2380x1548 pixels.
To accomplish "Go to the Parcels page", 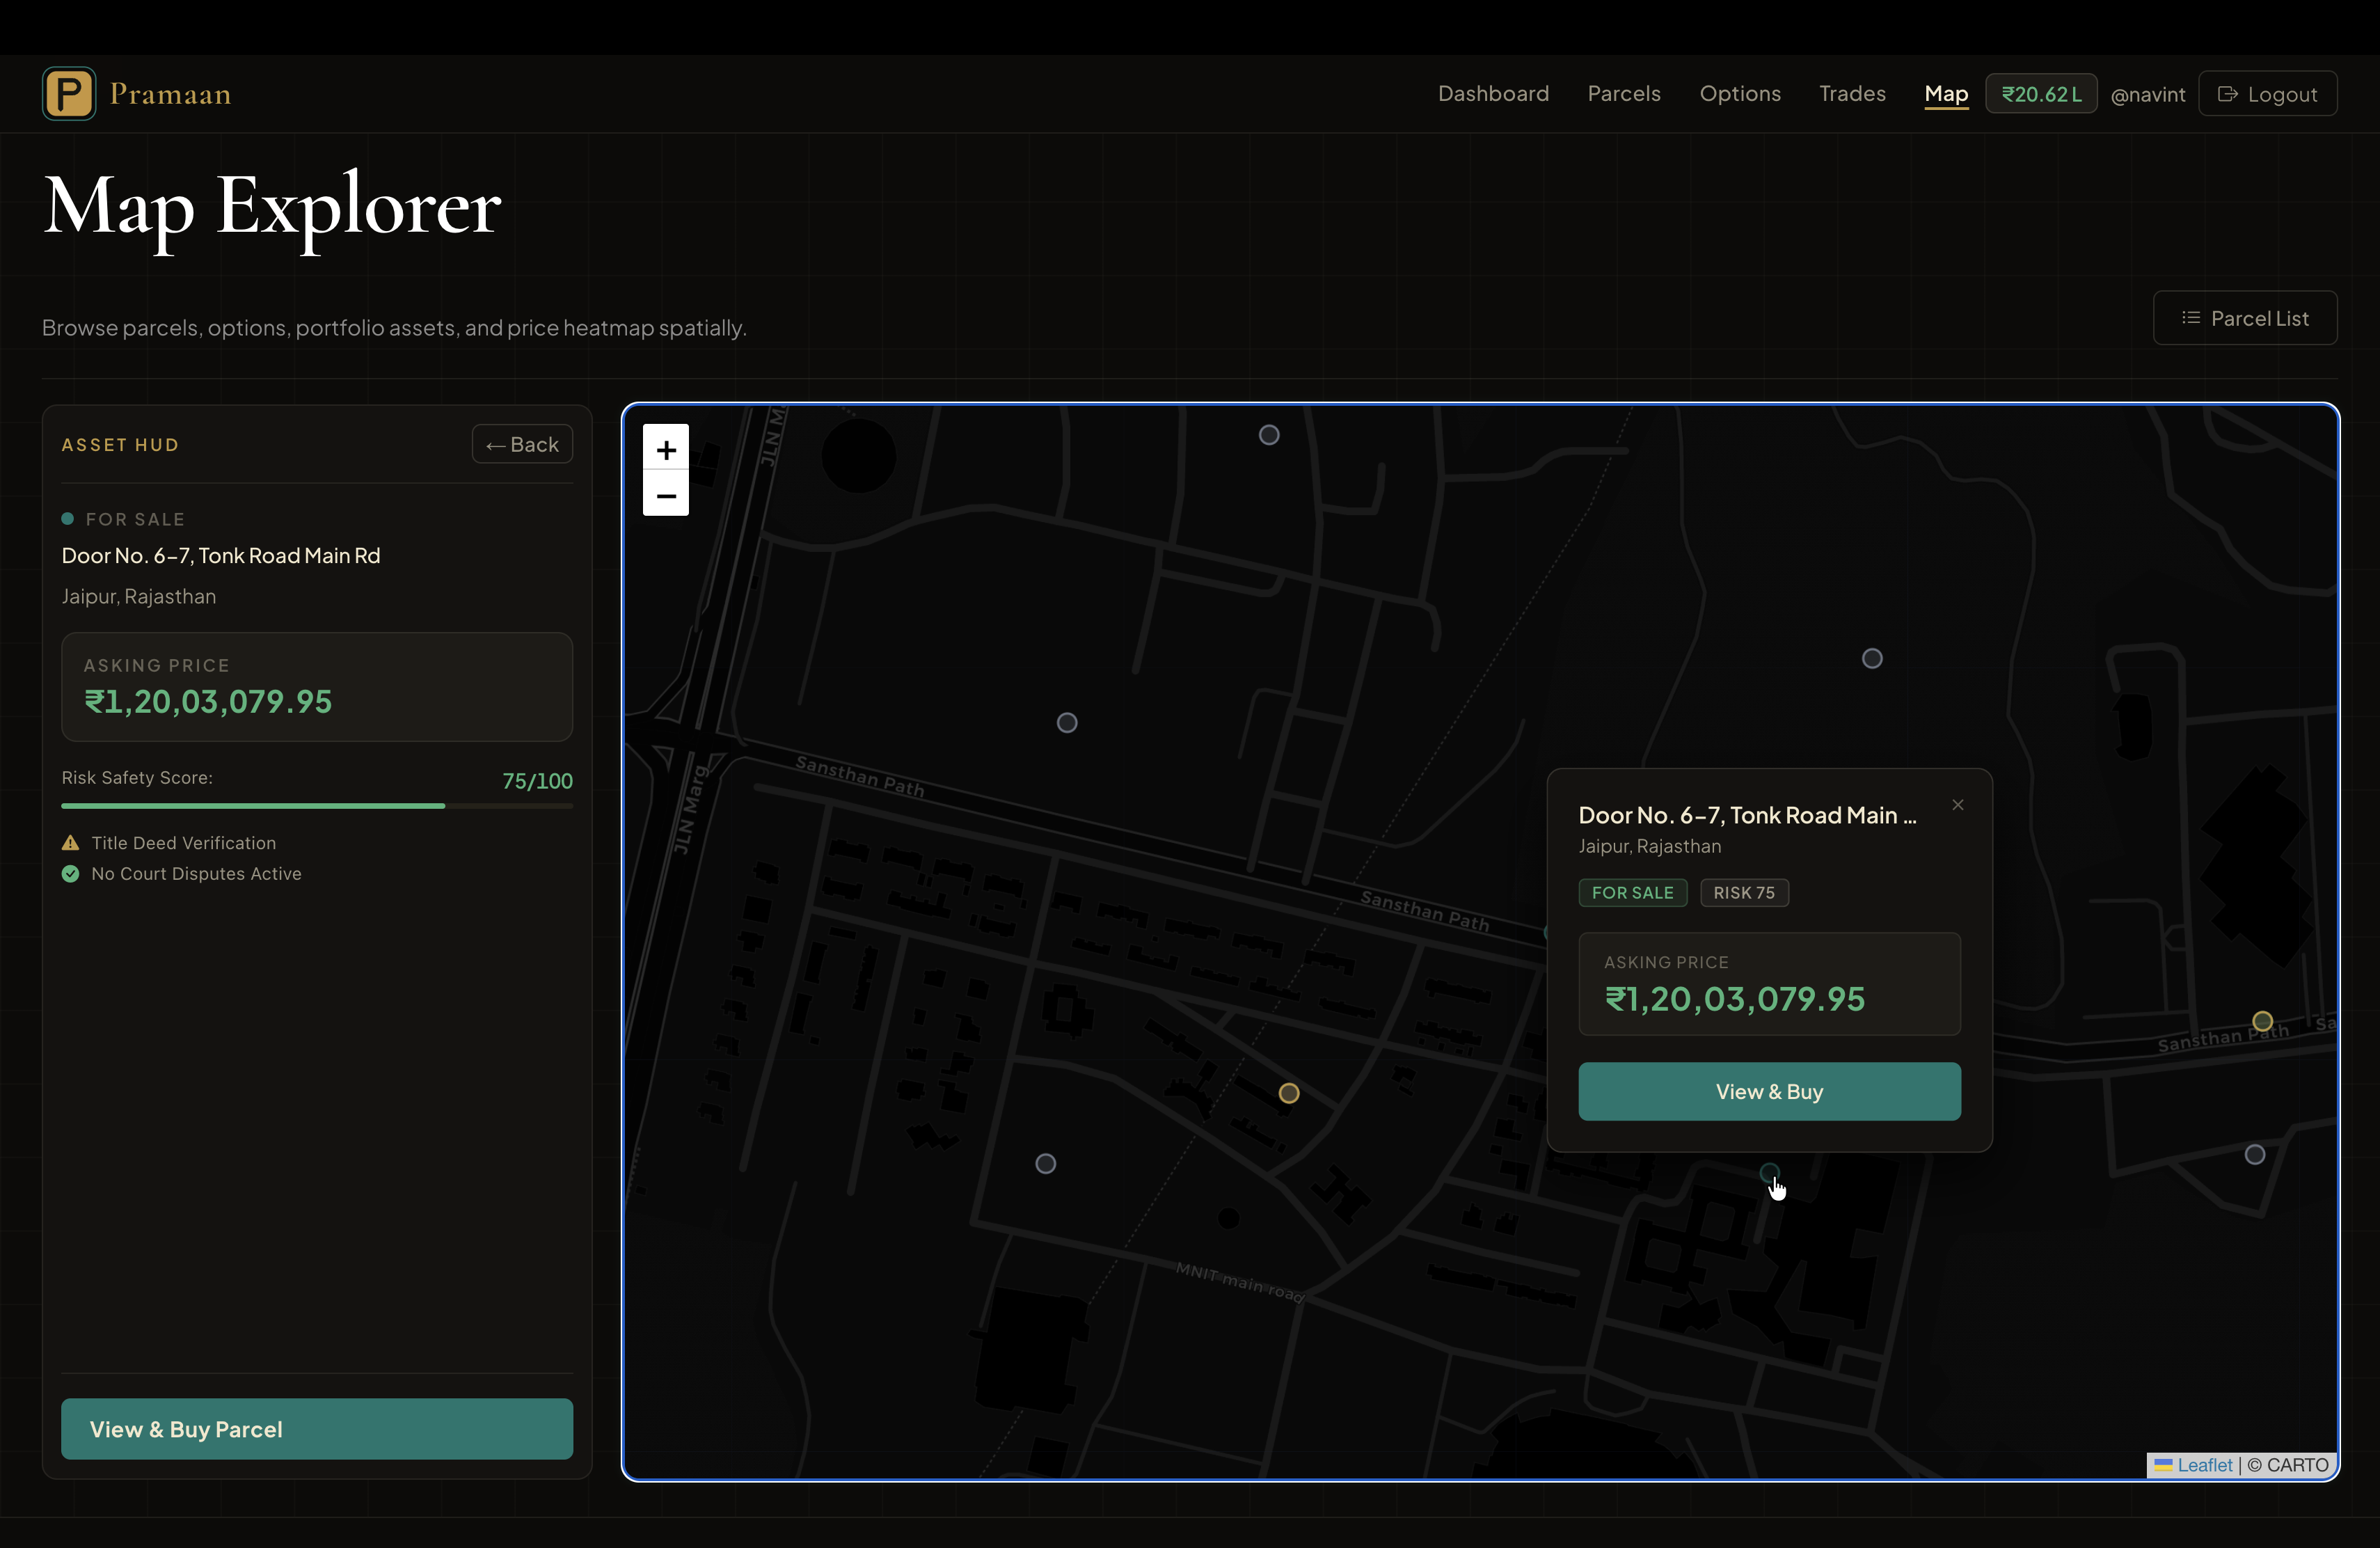I will click(x=1624, y=93).
